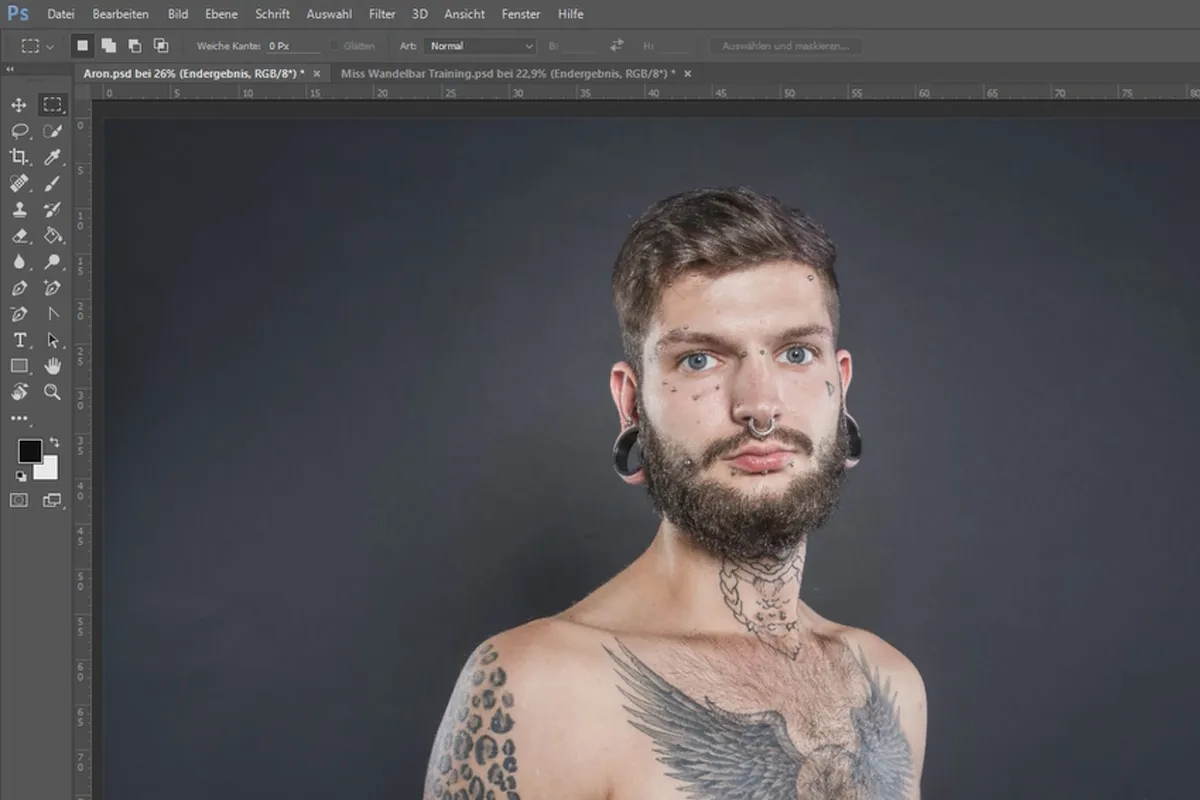The height and width of the screenshot is (800, 1200).
Task: Enable New Selection mode in options bar
Action: point(83,46)
